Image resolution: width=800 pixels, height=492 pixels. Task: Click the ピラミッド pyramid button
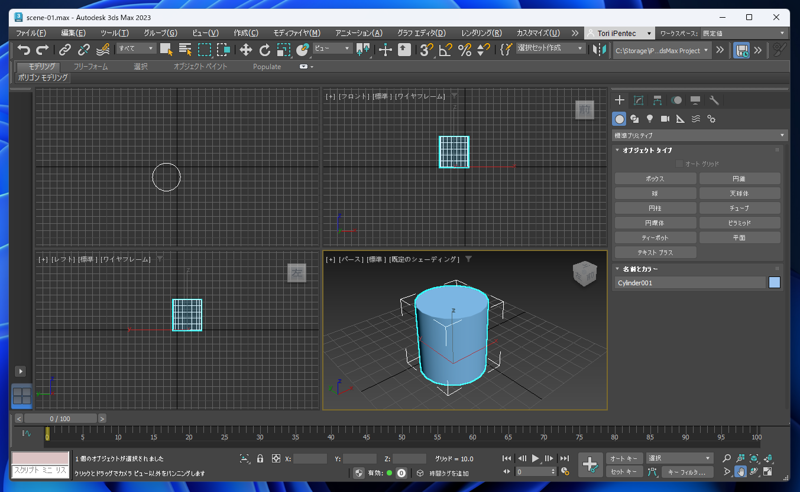(x=739, y=223)
